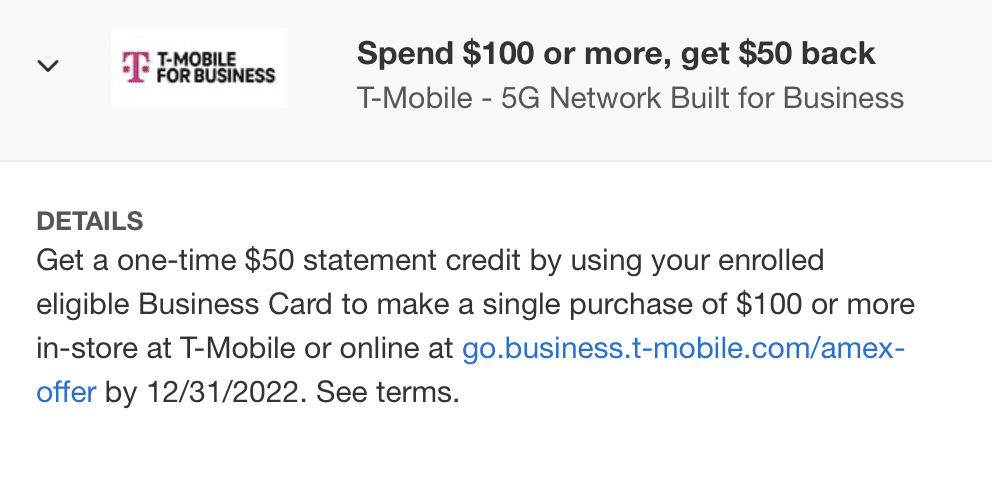This screenshot has height=486, width=992.
Task: Click the 'get $50 back' portion of the title
Action: point(777,53)
